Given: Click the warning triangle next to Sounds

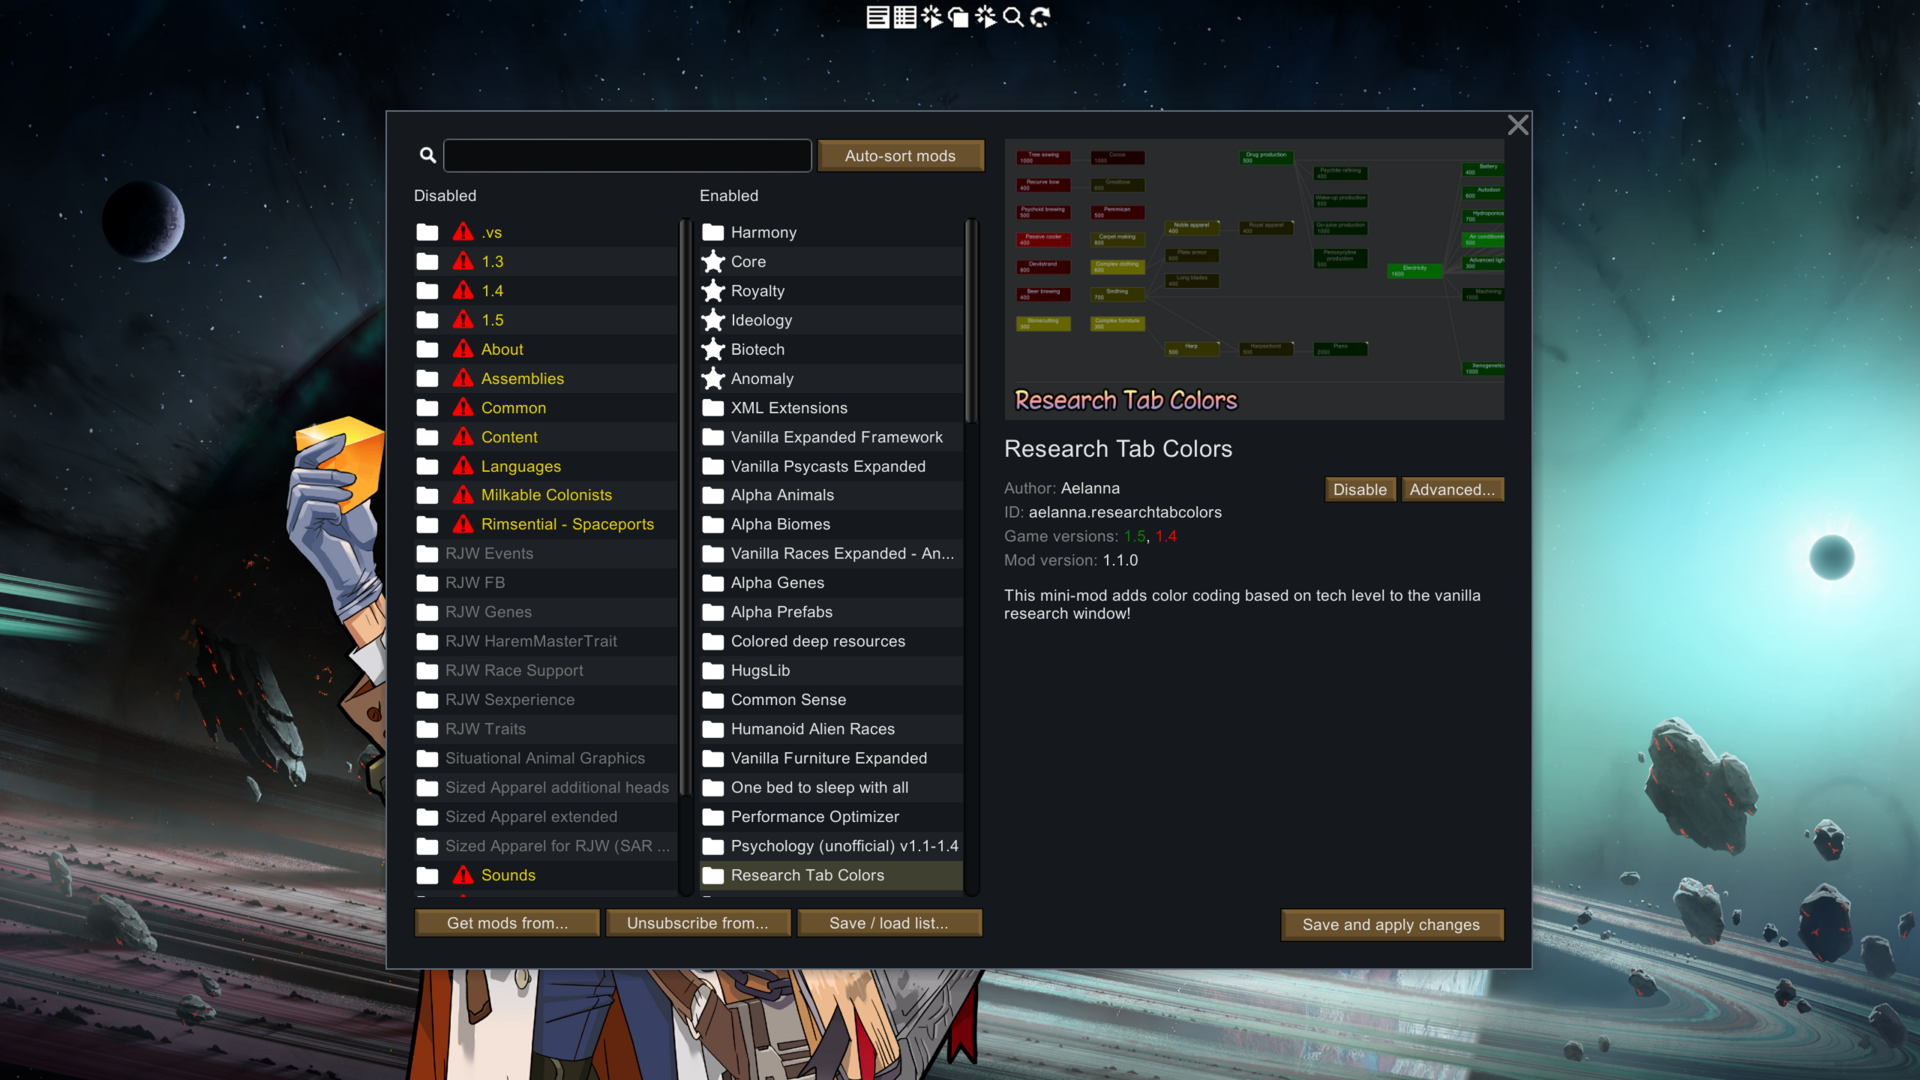Looking at the screenshot, I should [463, 875].
